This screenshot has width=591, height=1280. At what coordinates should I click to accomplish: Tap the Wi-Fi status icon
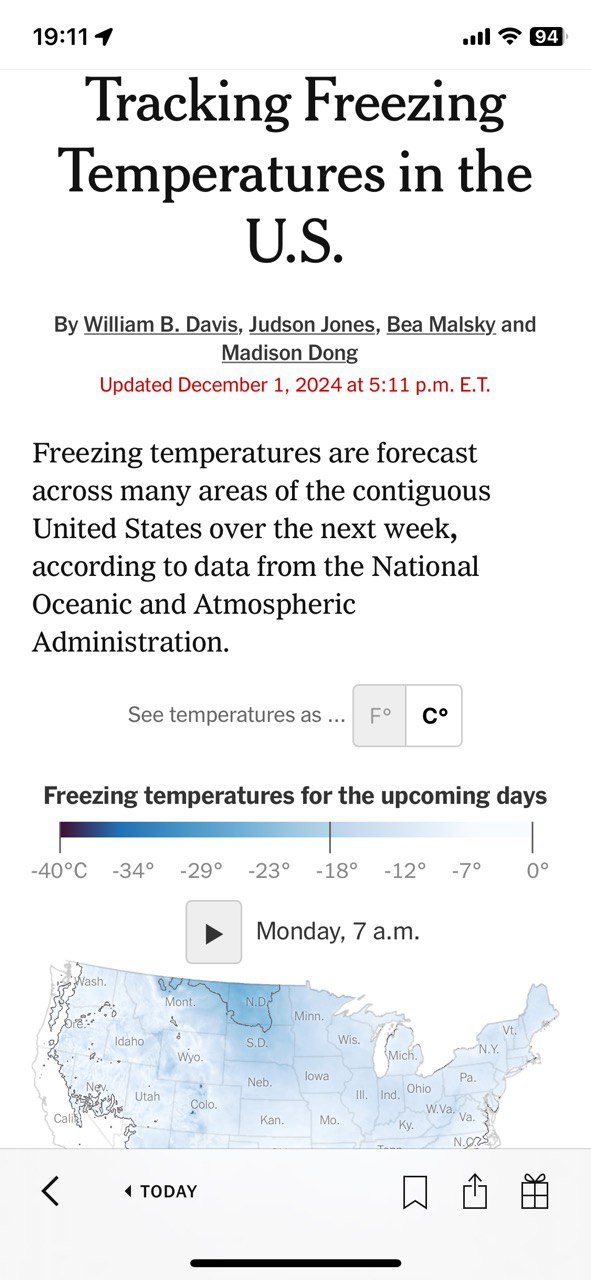pyautogui.click(x=510, y=37)
